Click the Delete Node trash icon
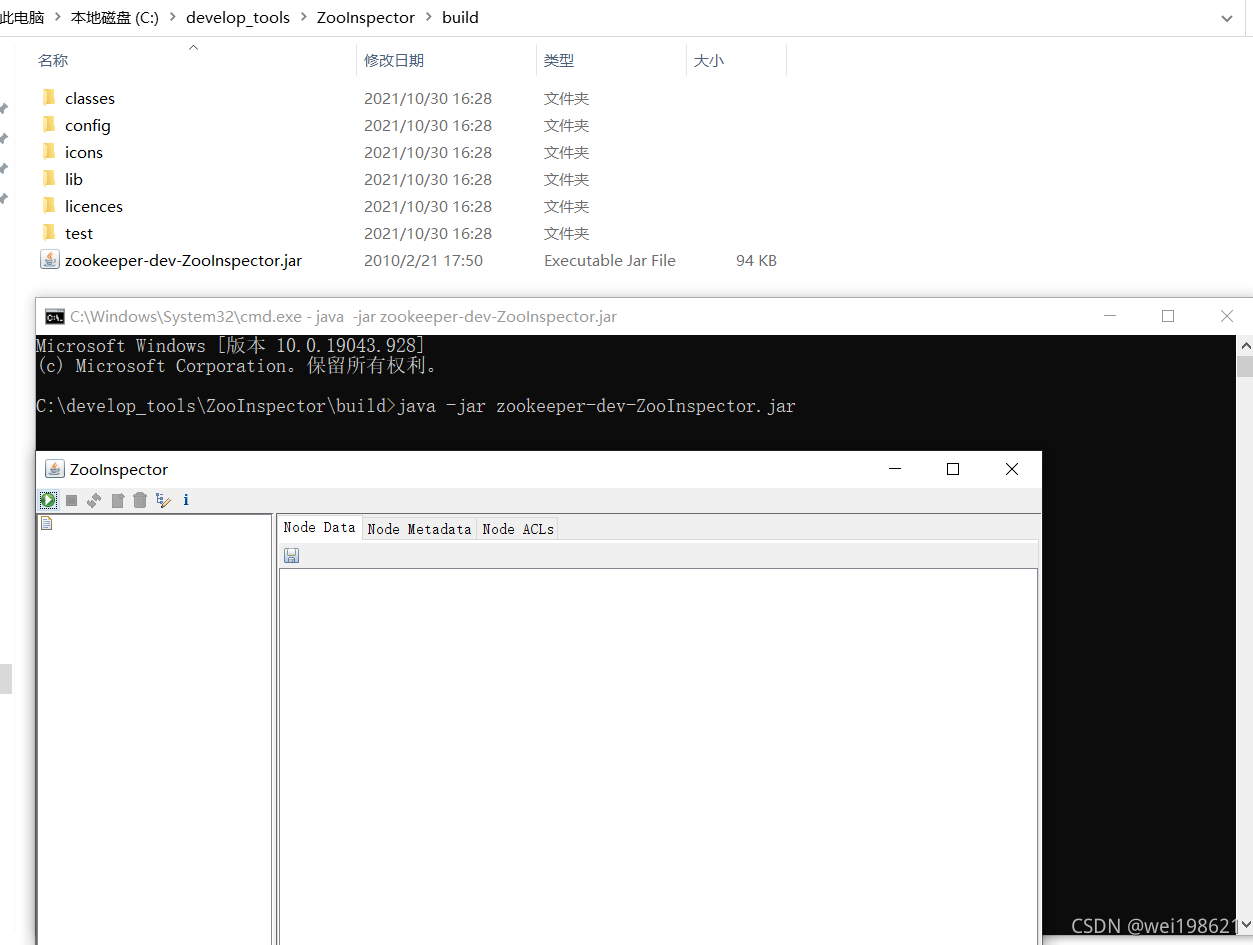 click(140, 500)
